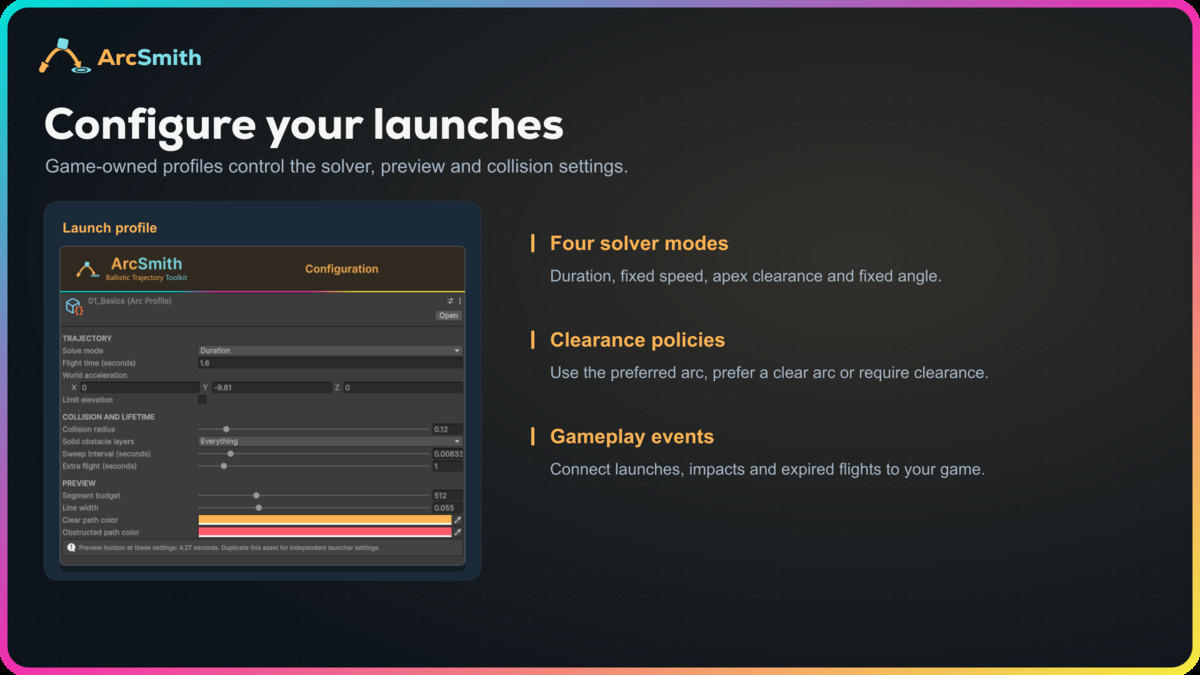Click the Collision radius value field 0.12

[x=447, y=429]
